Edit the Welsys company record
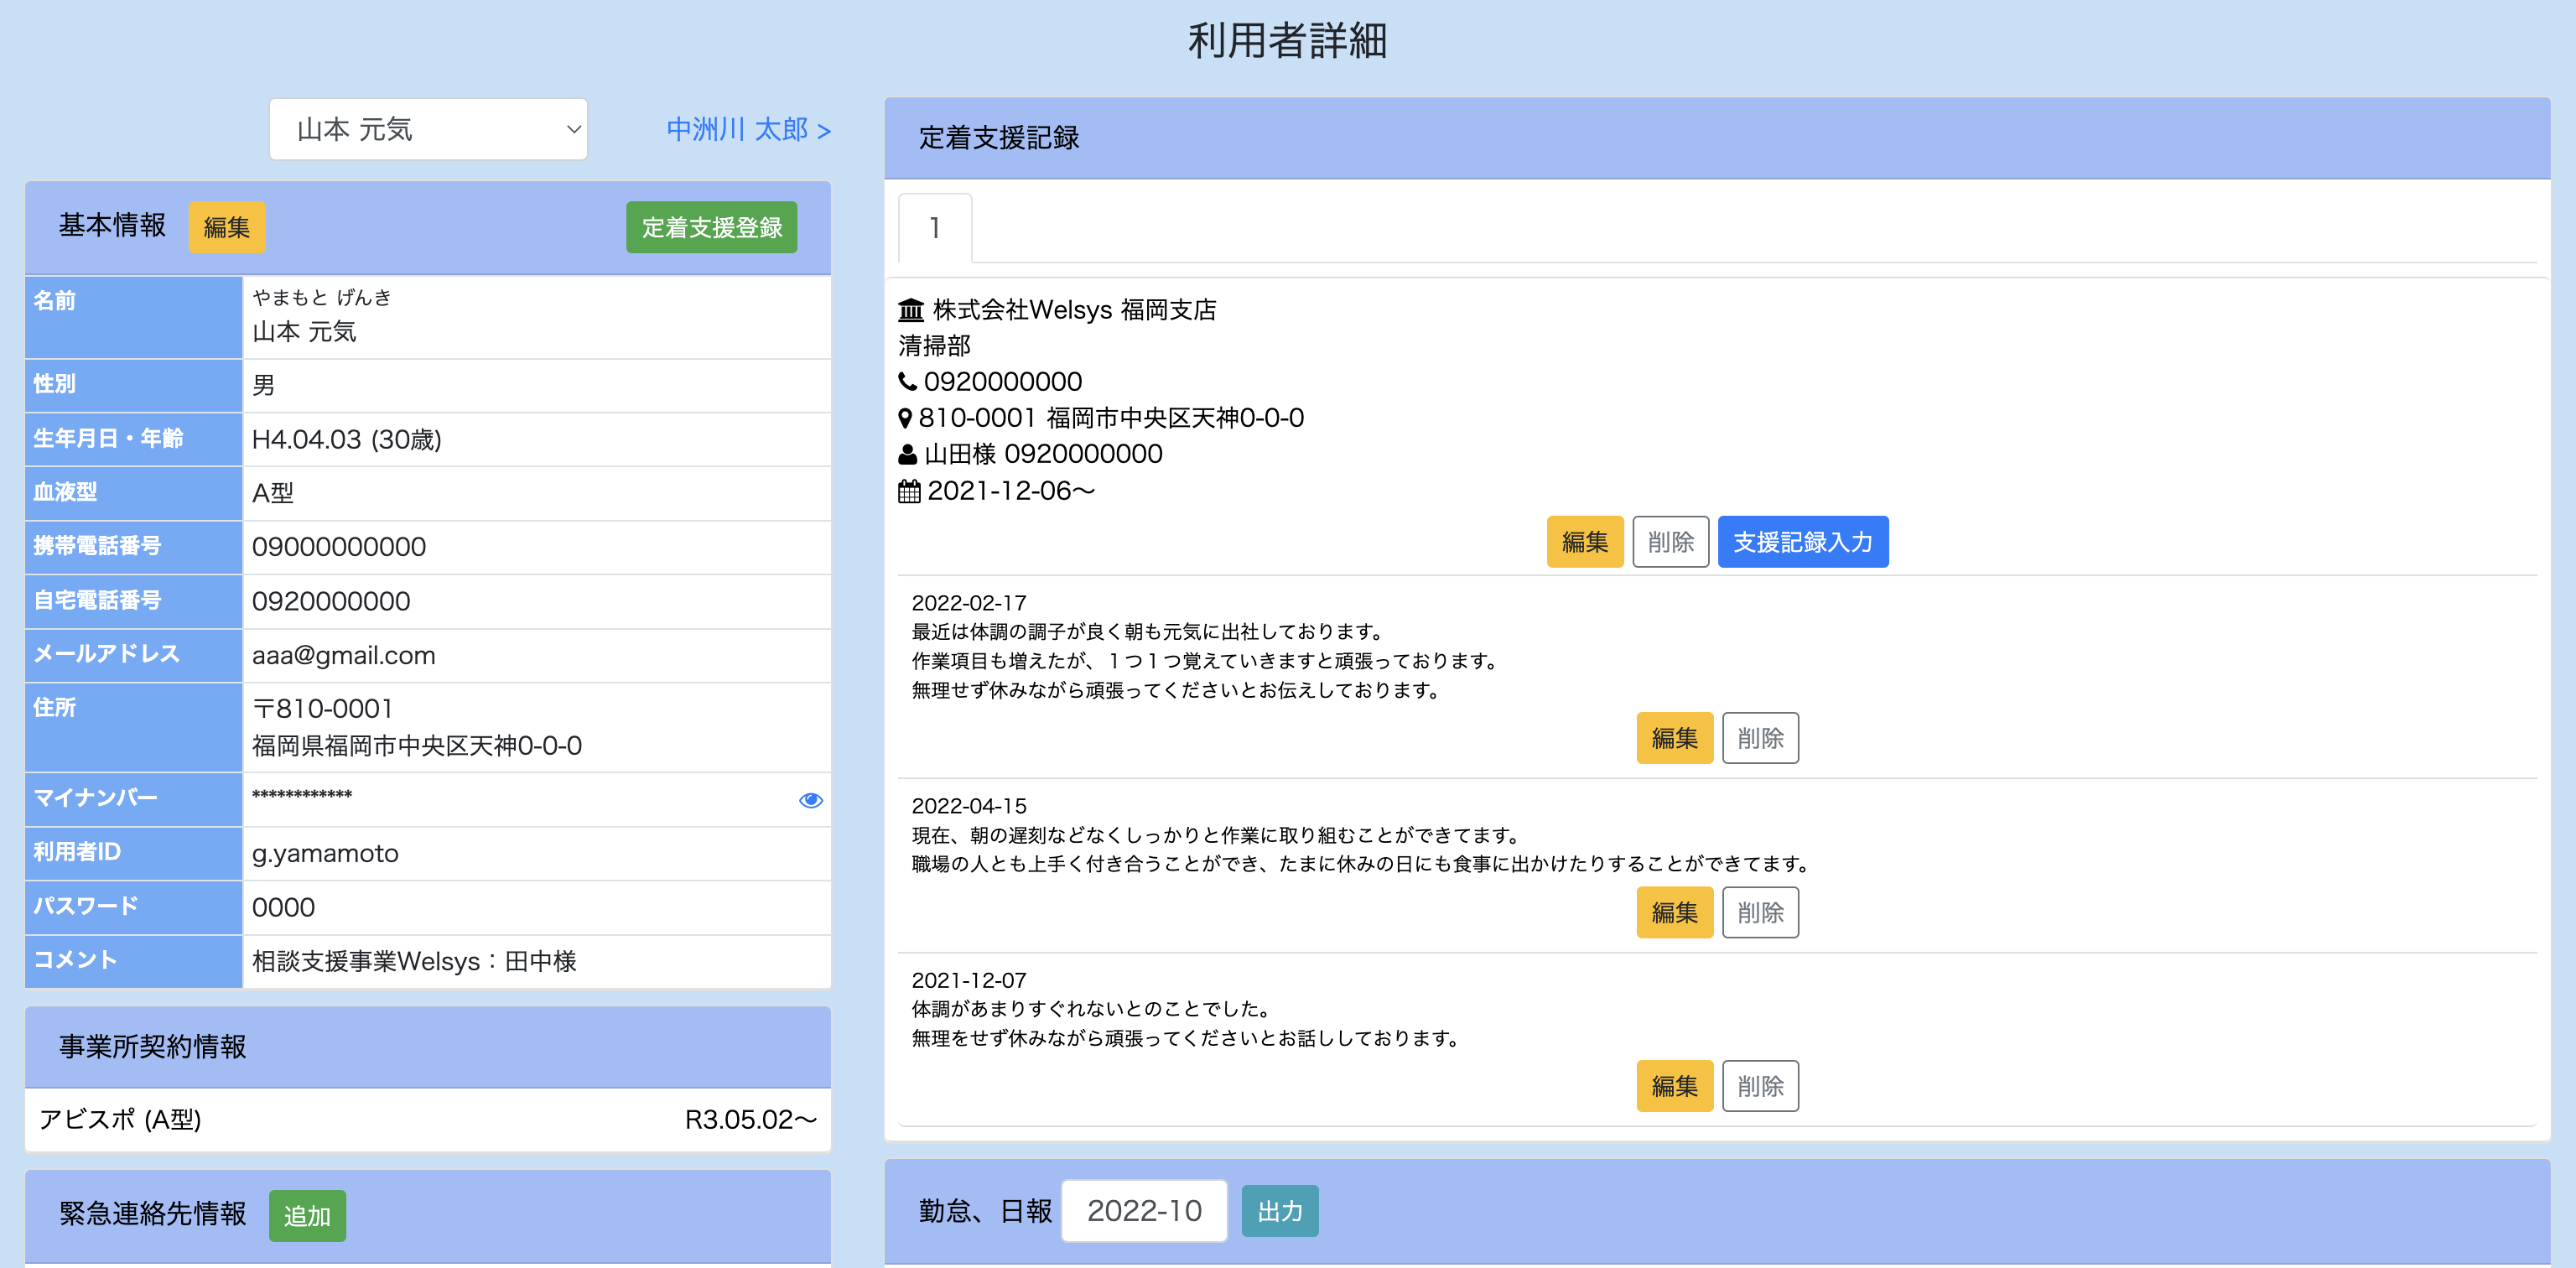 (1584, 542)
